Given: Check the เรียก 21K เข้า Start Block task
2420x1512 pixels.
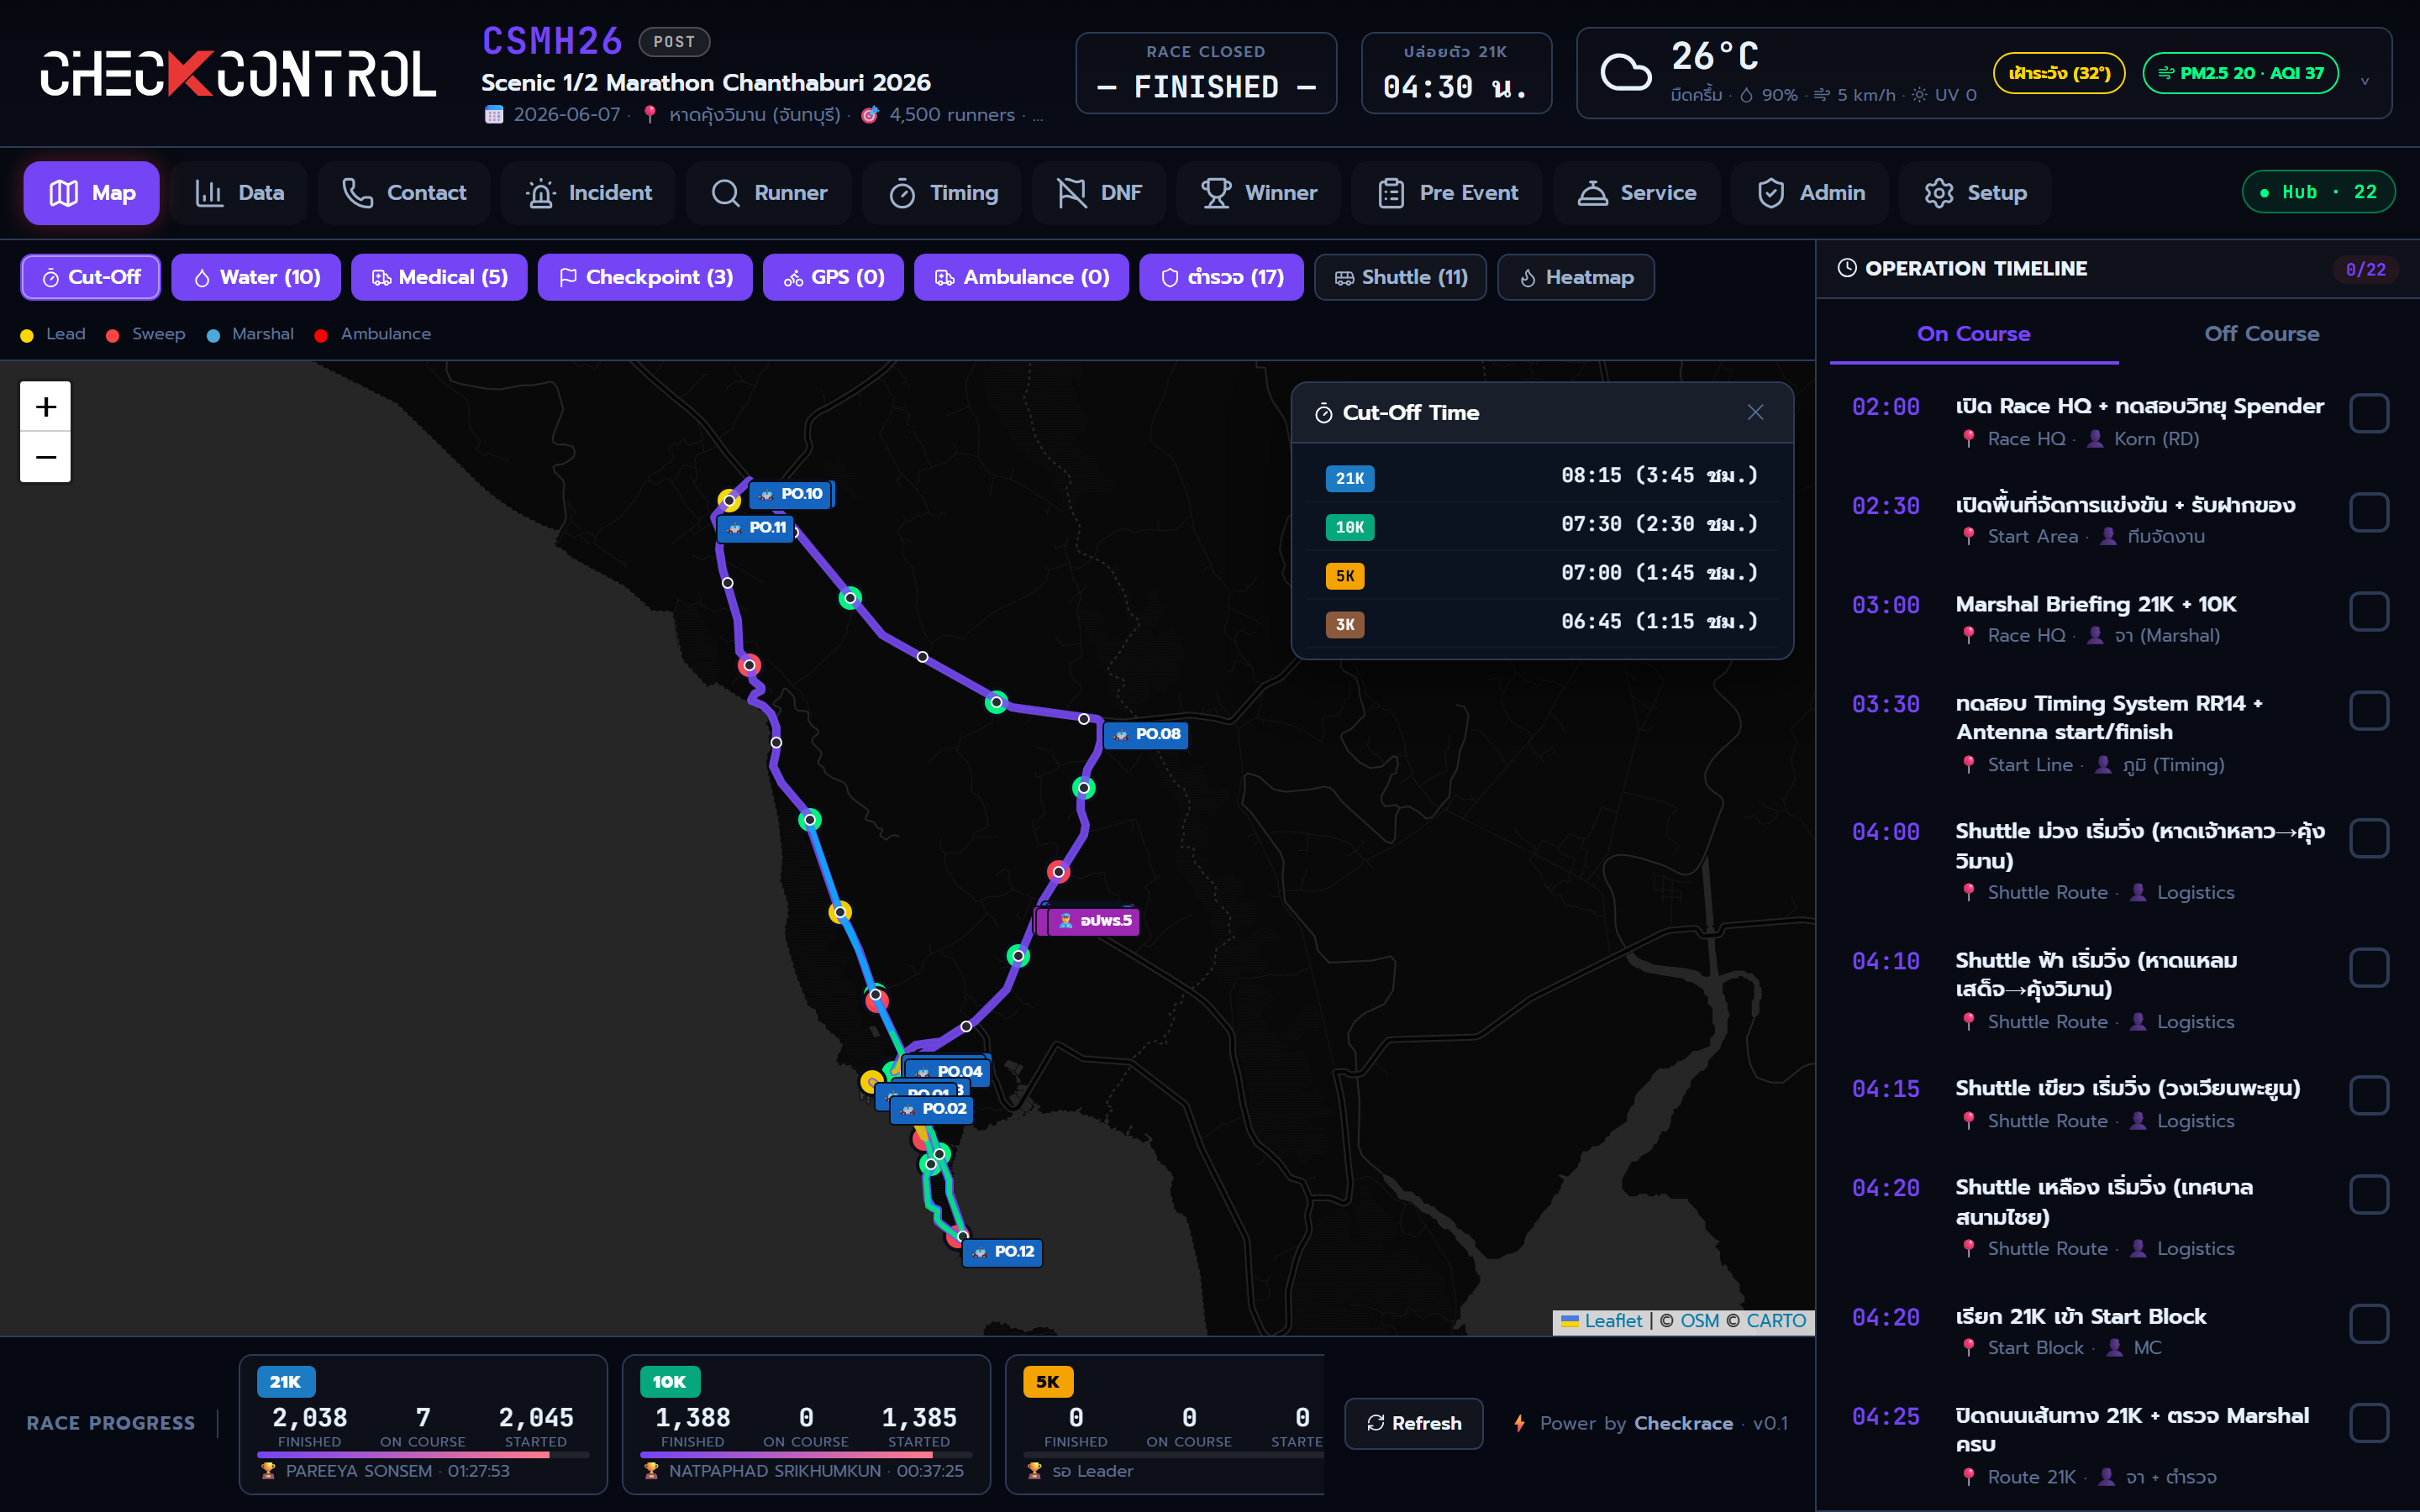Looking at the screenshot, I should pos(2369,1323).
